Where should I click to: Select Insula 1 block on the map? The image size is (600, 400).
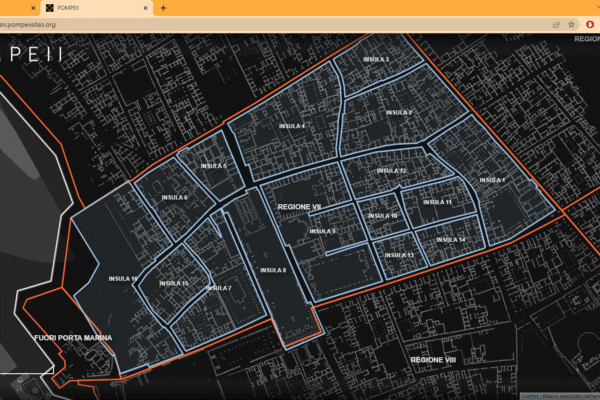tap(492, 180)
